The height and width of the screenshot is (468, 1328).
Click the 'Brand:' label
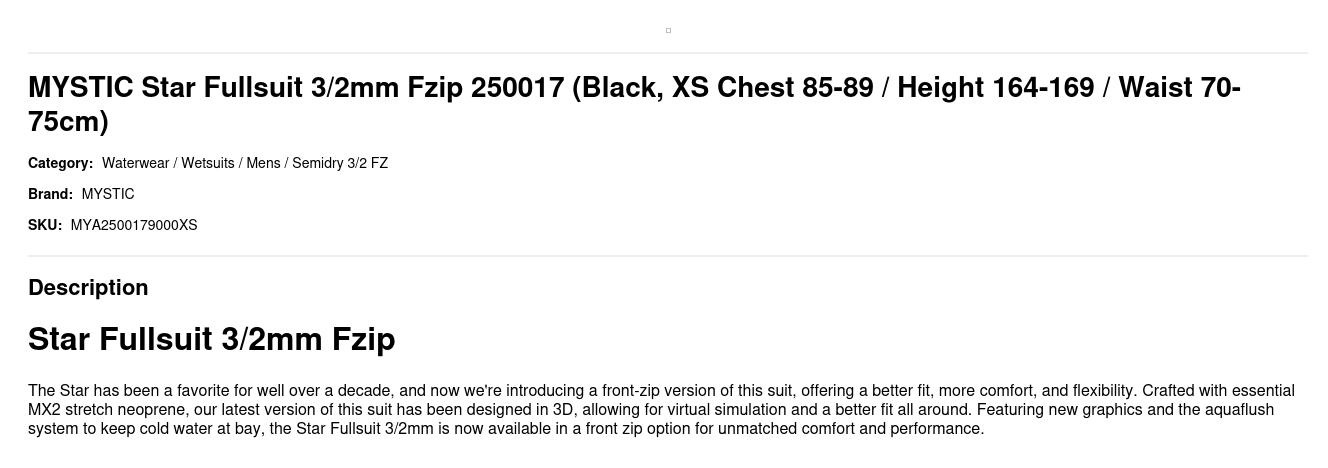[x=50, y=194]
